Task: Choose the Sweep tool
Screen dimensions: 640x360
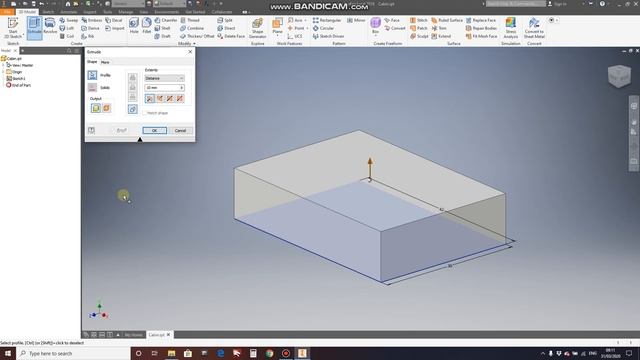Action: 69,20
